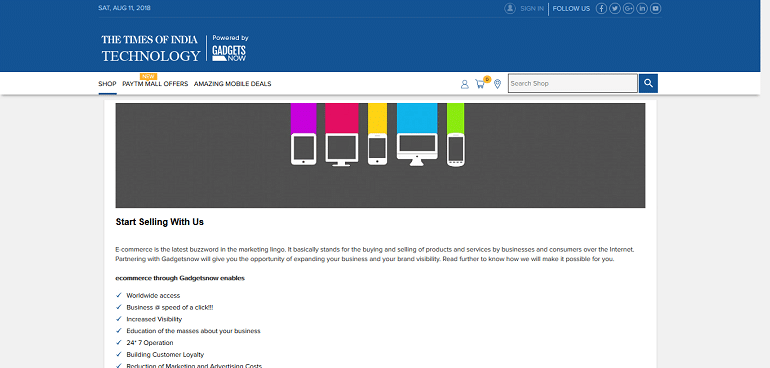Screen dimensions: 770x368
Task: Click the 'Increased Visibility' list item
Action: point(154,319)
